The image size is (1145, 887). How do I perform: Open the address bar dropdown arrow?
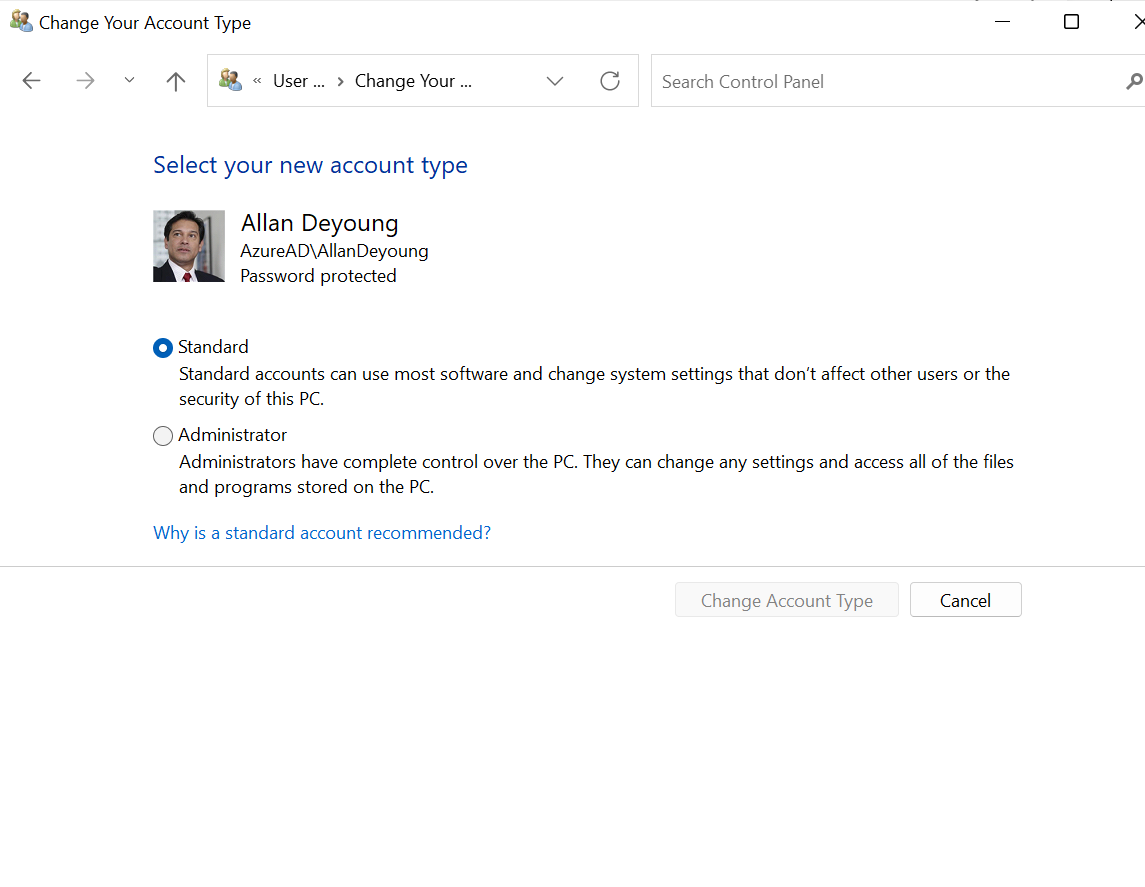point(554,81)
